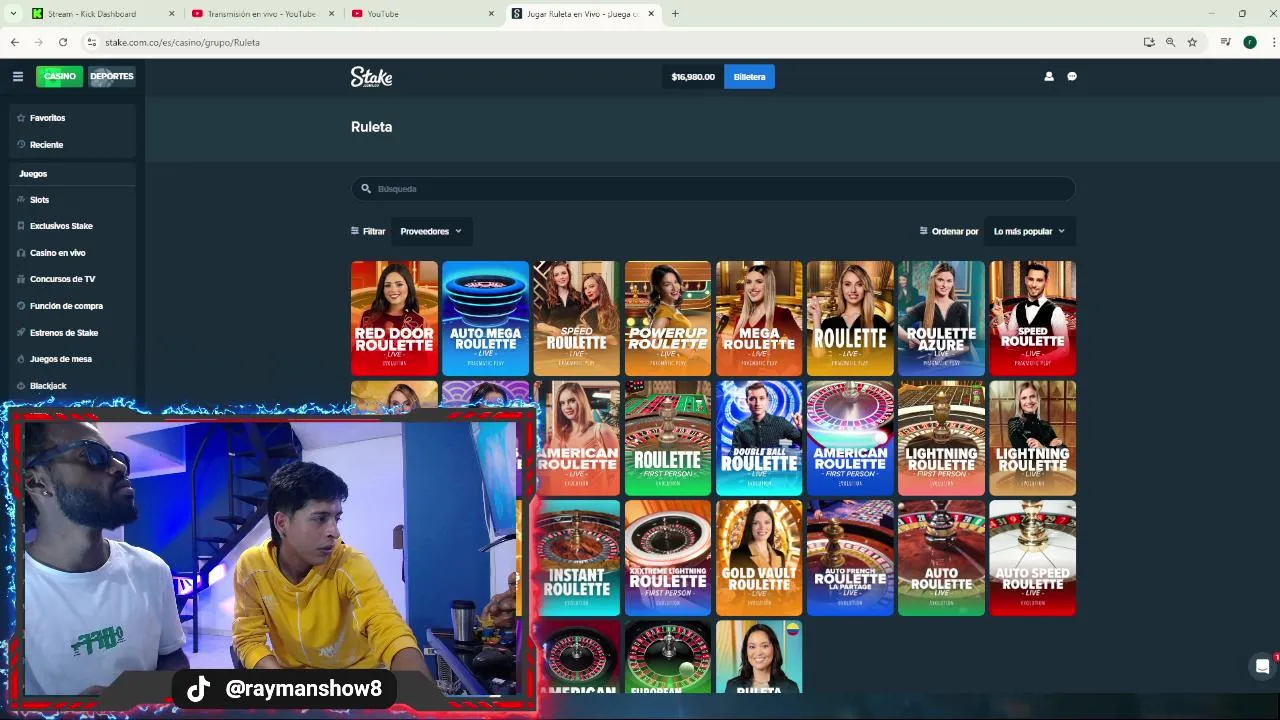Click the site information icon
The width and height of the screenshot is (1280, 720).
[91, 42]
